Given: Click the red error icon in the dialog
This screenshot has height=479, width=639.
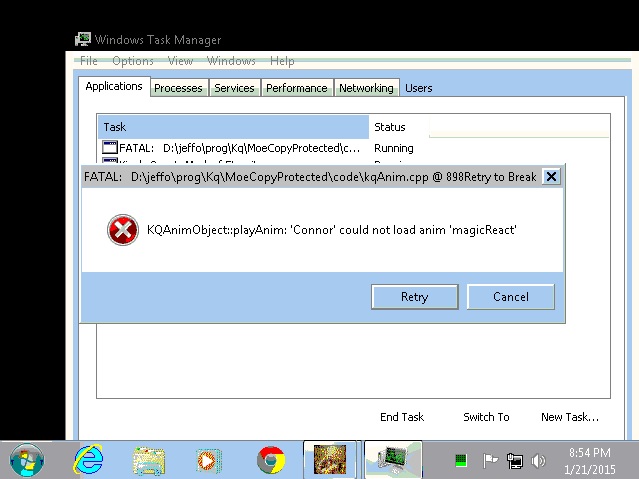Looking at the screenshot, I should 123,230.
